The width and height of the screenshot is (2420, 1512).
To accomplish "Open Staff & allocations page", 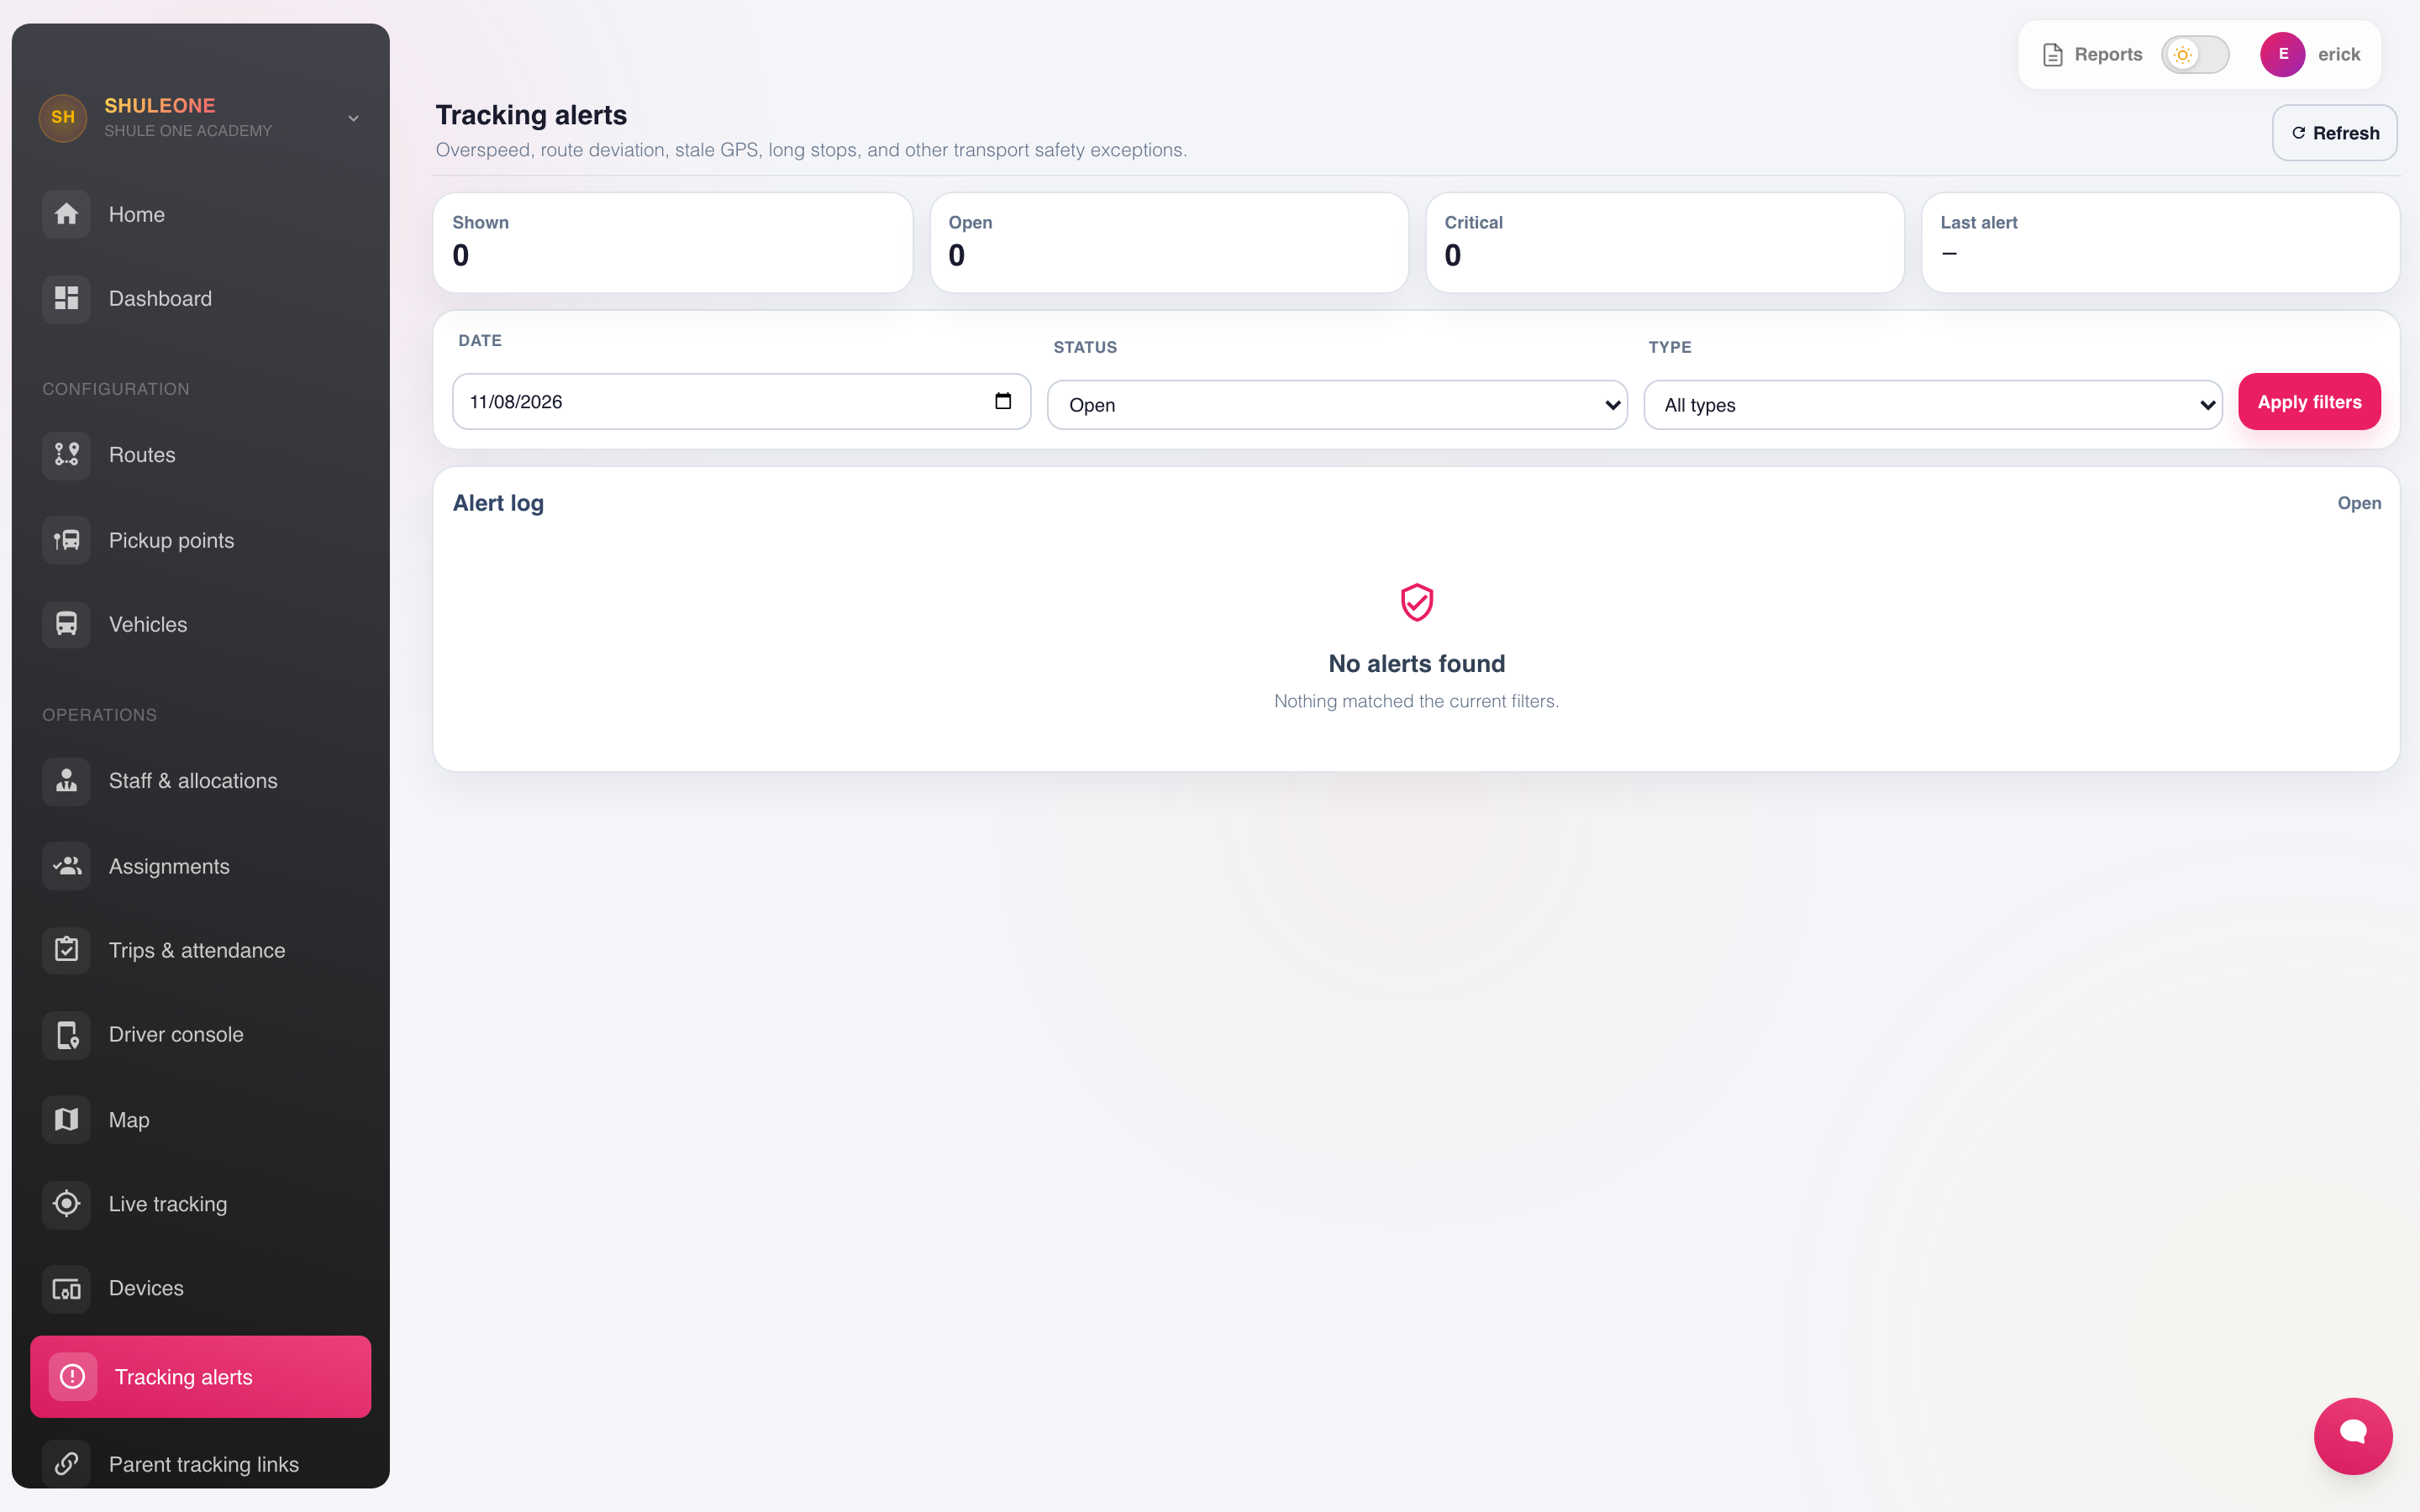I will (201, 781).
